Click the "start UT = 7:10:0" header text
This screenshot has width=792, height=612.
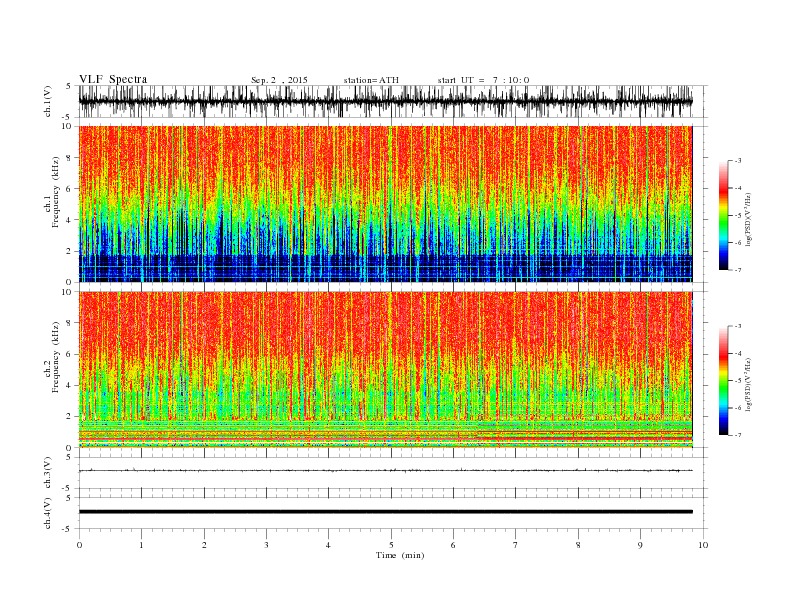click(x=483, y=80)
